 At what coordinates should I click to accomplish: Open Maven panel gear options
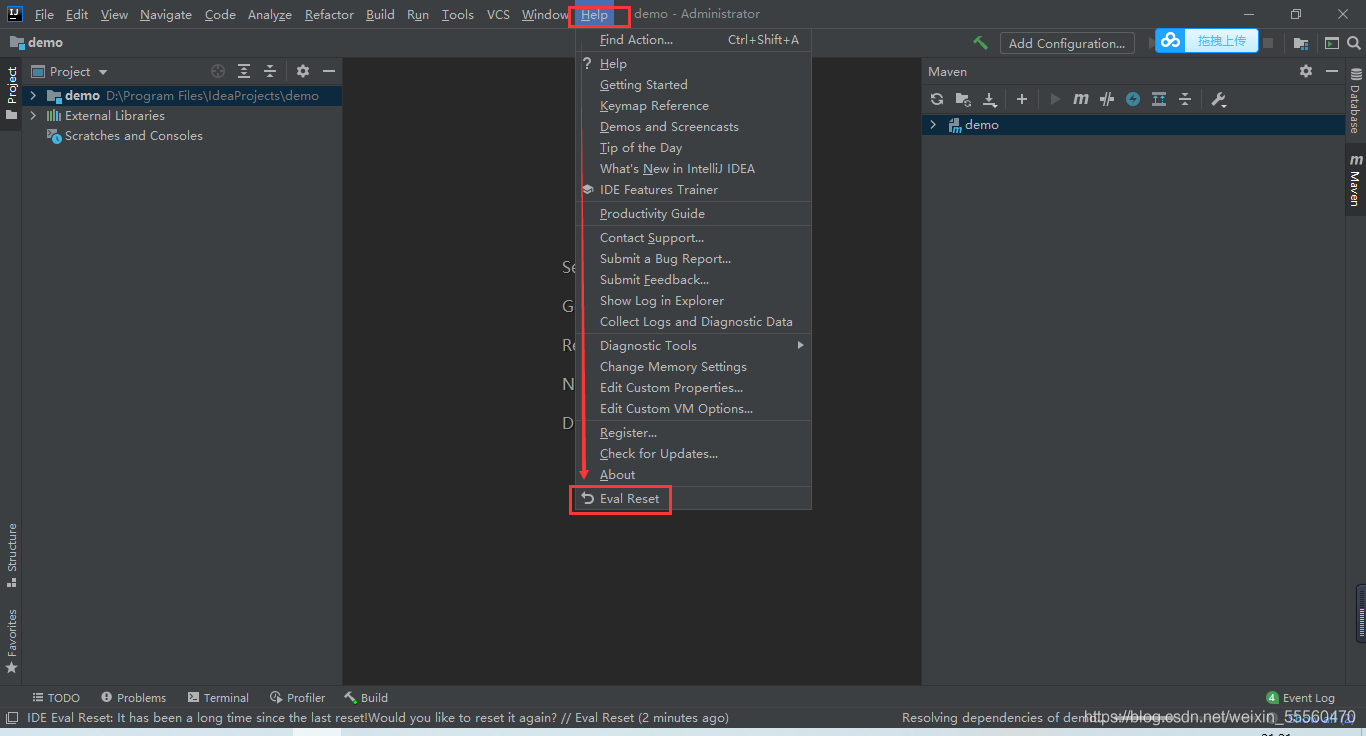tap(1306, 71)
